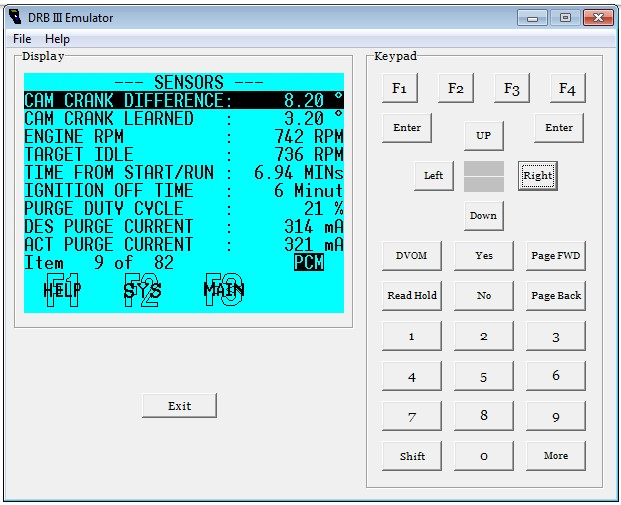Image resolution: width=621 pixels, height=505 pixels.
Task: Toggle the Read Hold button
Action: [412, 296]
